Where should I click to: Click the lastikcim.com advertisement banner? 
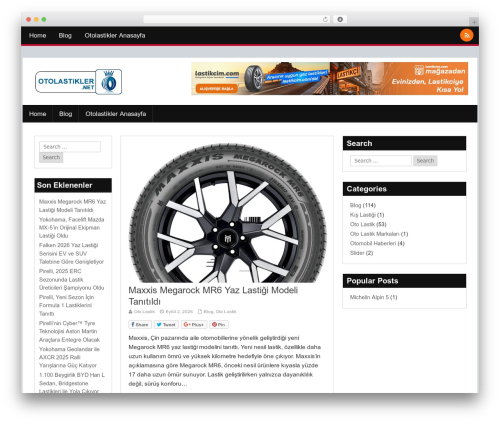[x=329, y=78]
